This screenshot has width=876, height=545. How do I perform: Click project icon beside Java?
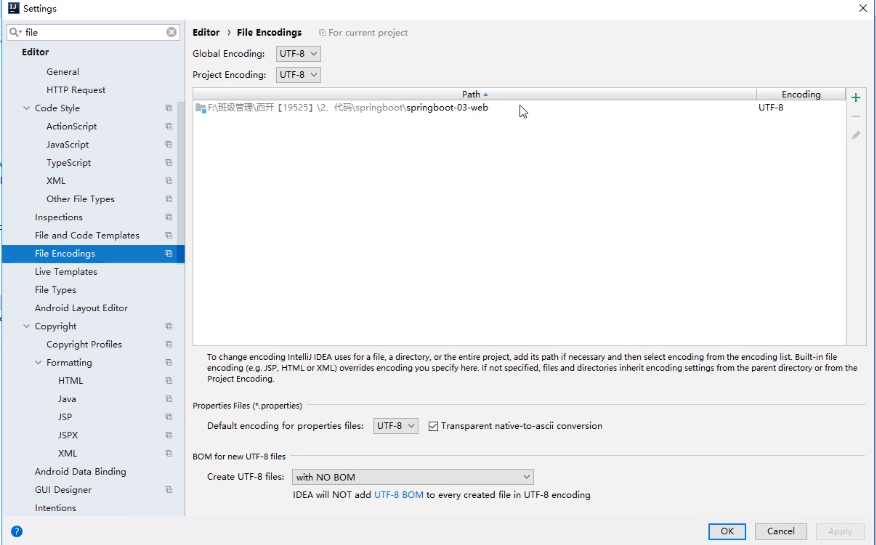169,399
